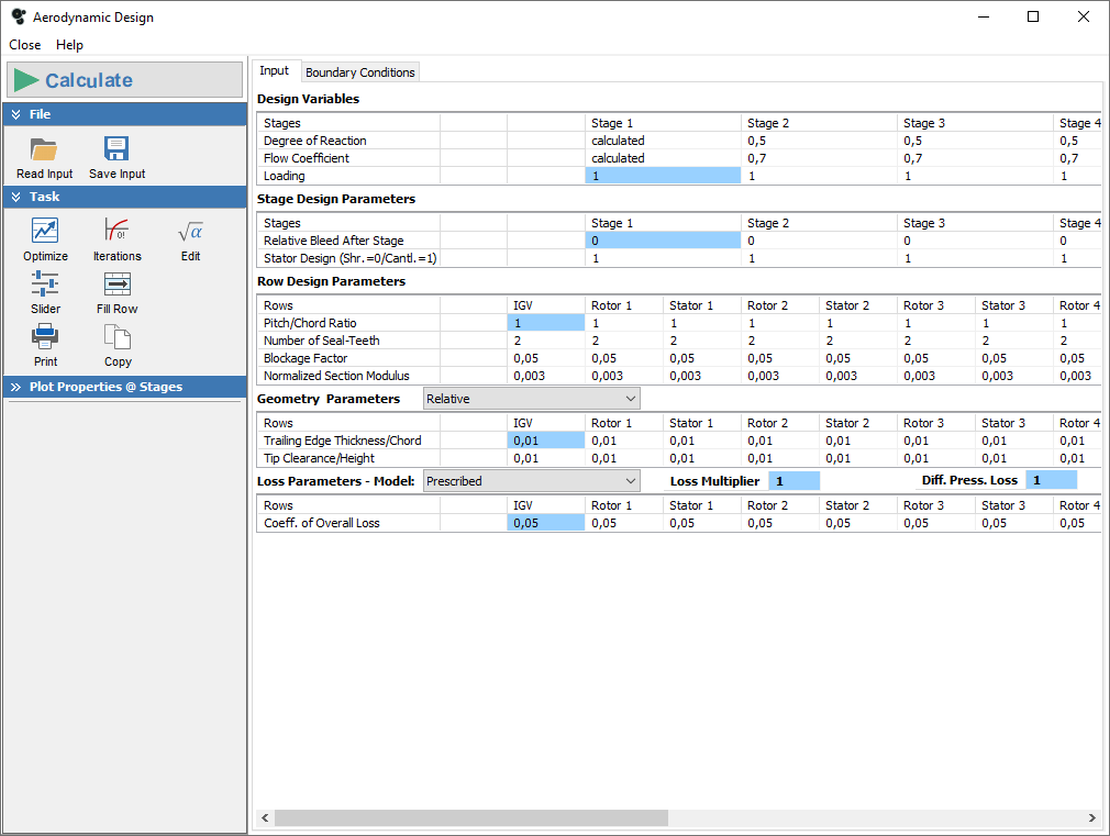Viewport: 1110px width, 836px height.
Task: Select IGV Trailing Edge Thickness/Chord cell
Action: coord(546,440)
